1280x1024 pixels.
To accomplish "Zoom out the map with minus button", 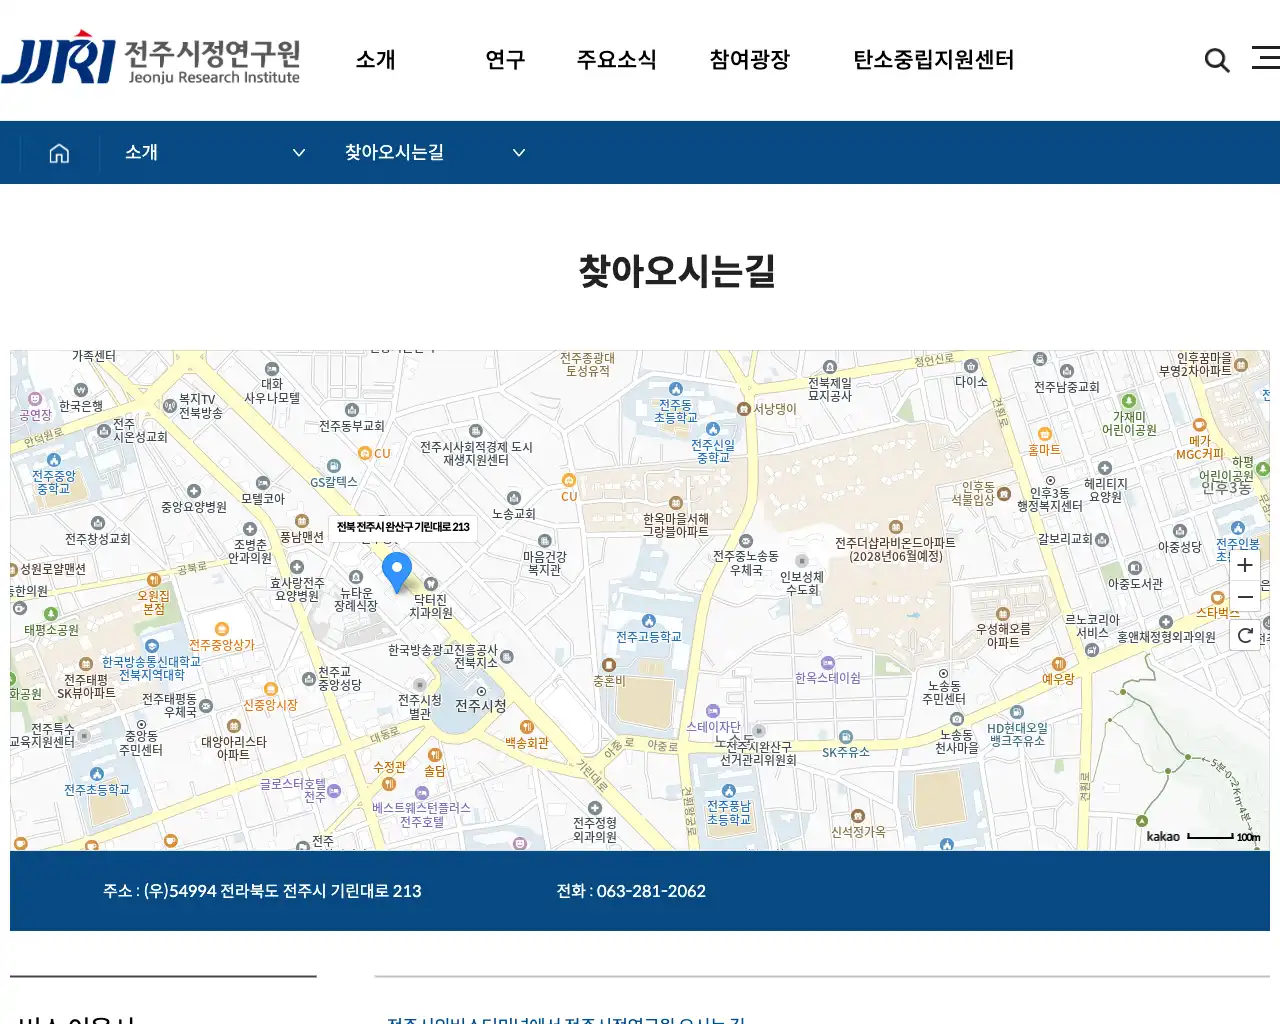I will click(1245, 596).
